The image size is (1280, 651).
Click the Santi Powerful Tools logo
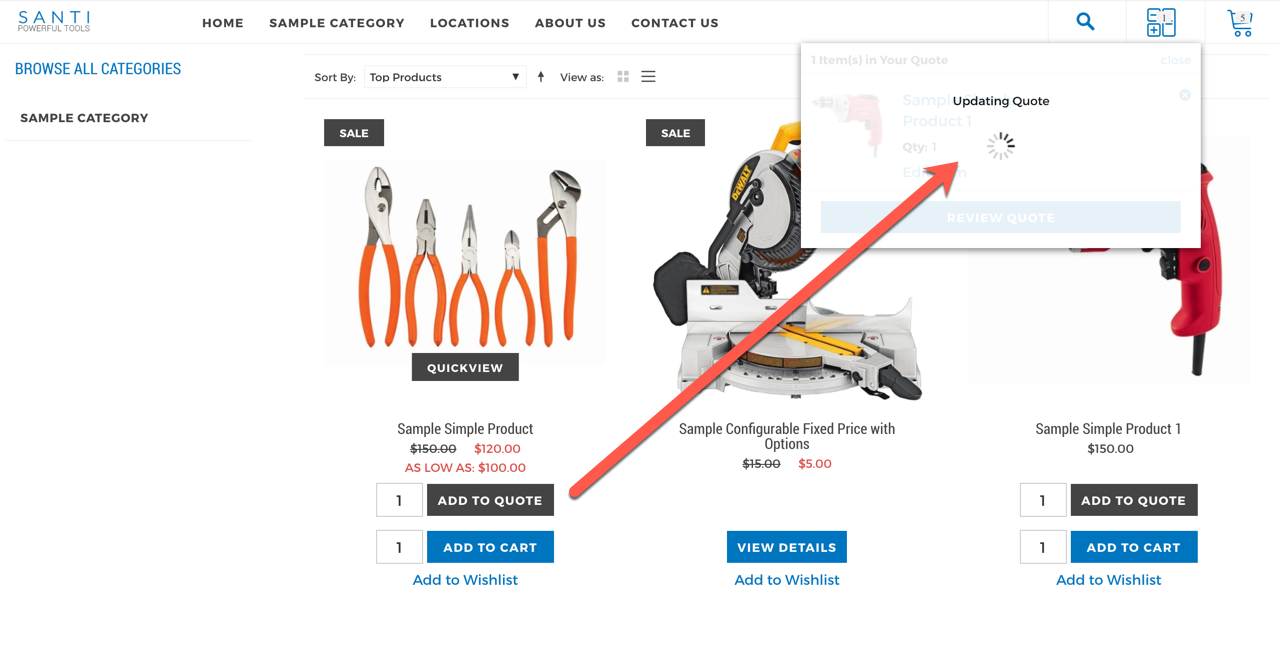(x=54, y=21)
